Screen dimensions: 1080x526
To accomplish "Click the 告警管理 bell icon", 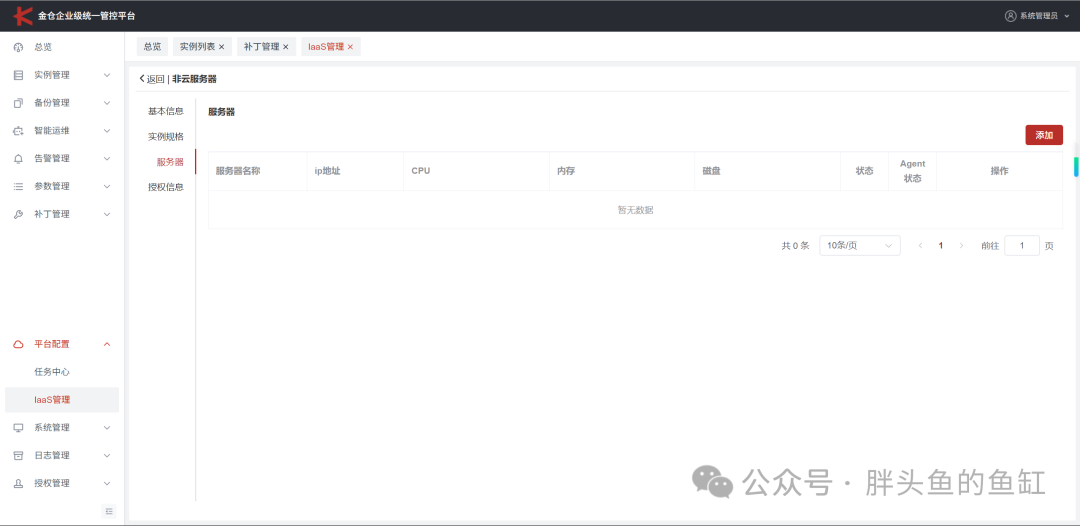I will [x=19, y=158].
